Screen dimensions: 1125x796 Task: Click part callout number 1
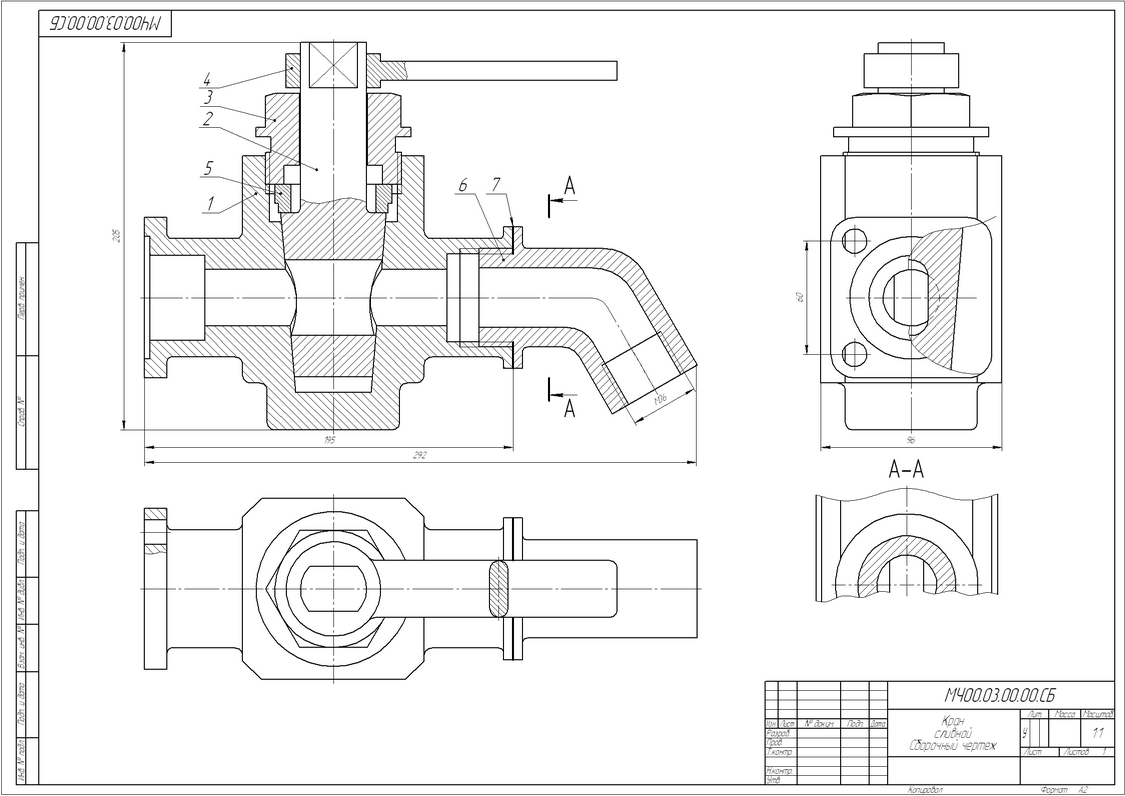tap(211, 204)
